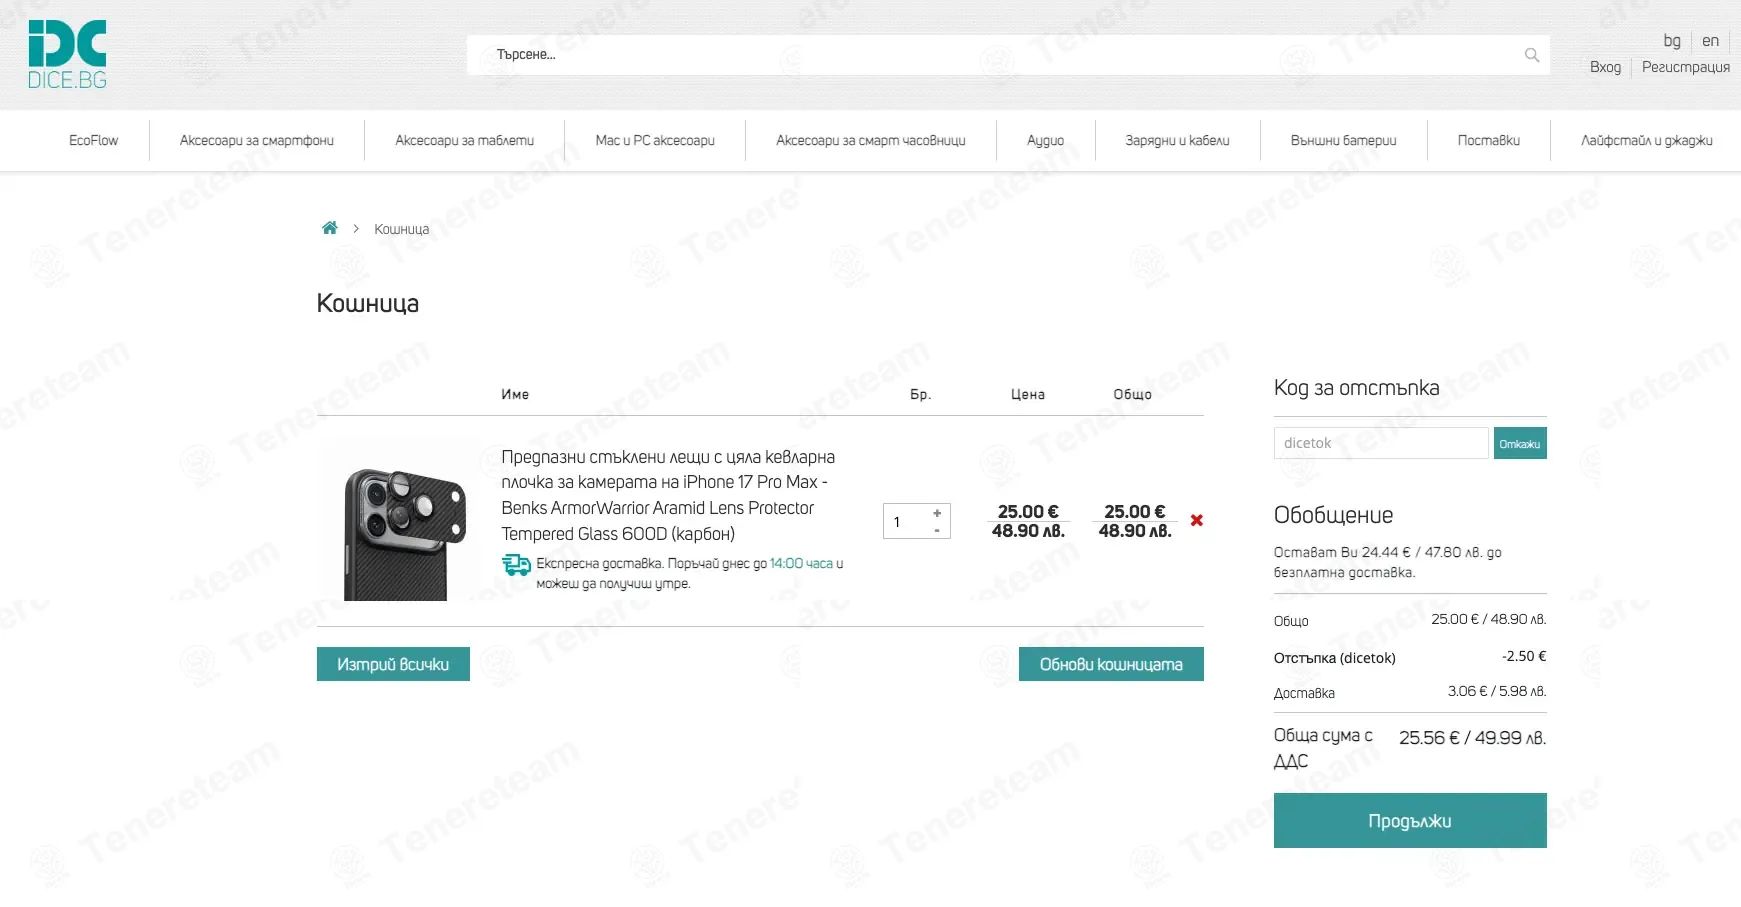Open Аксесоари за смарт часовници menu
Viewport: 1741px width, 907px height.
point(871,140)
